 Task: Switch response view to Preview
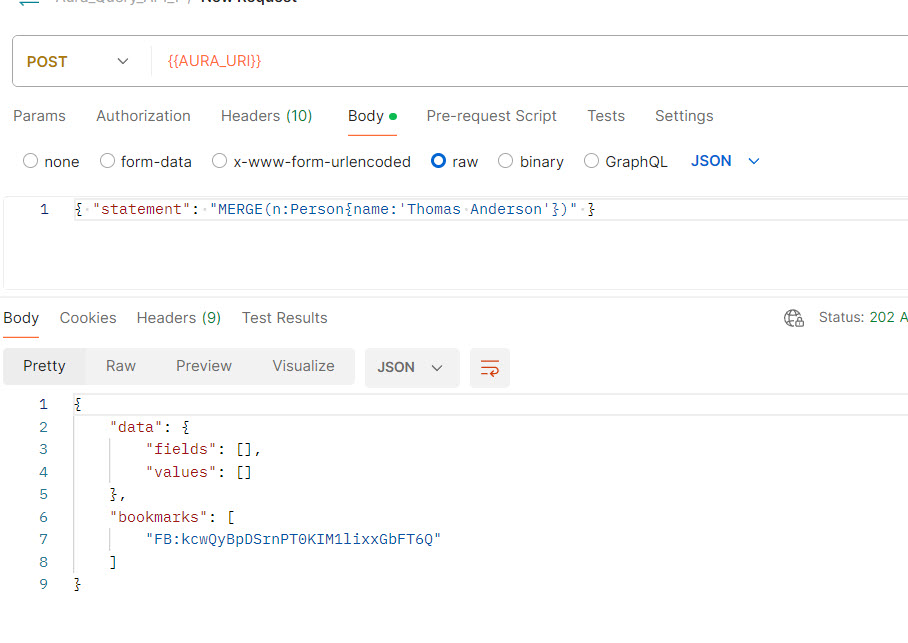point(203,367)
